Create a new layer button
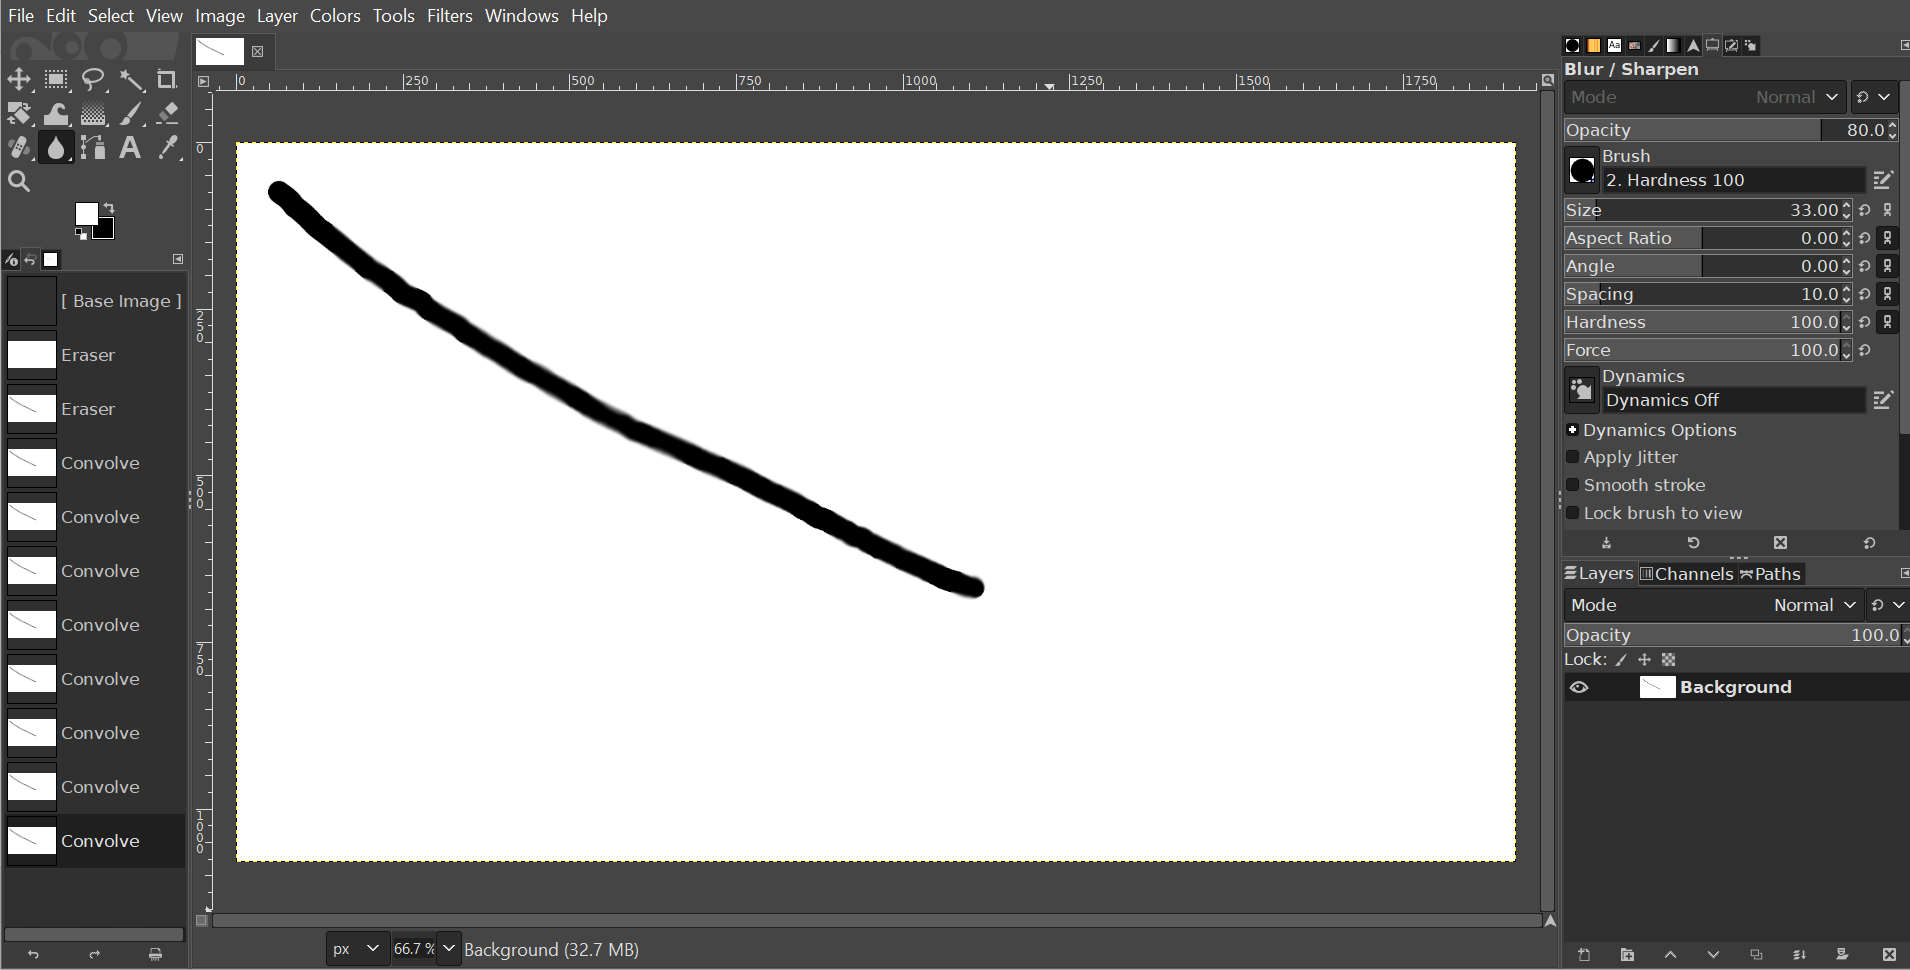Screen dimensions: 1910x970 (1584, 955)
